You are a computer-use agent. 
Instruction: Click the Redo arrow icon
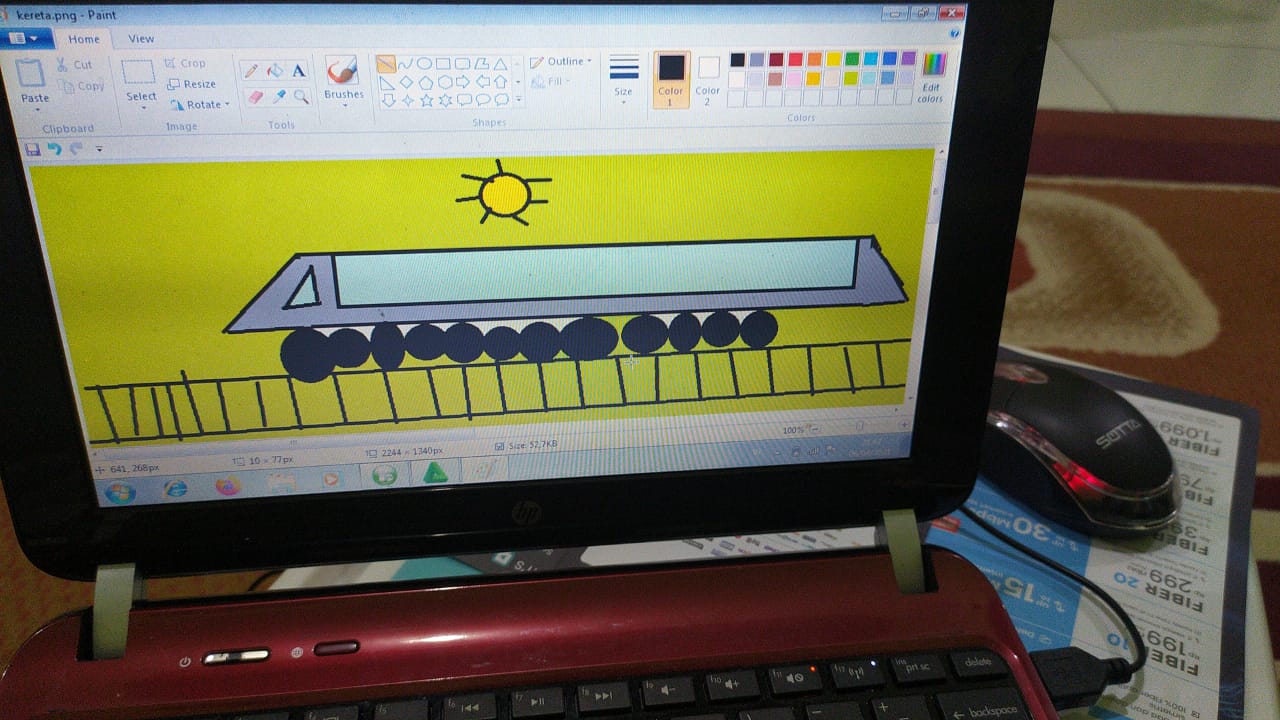(75, 149)
